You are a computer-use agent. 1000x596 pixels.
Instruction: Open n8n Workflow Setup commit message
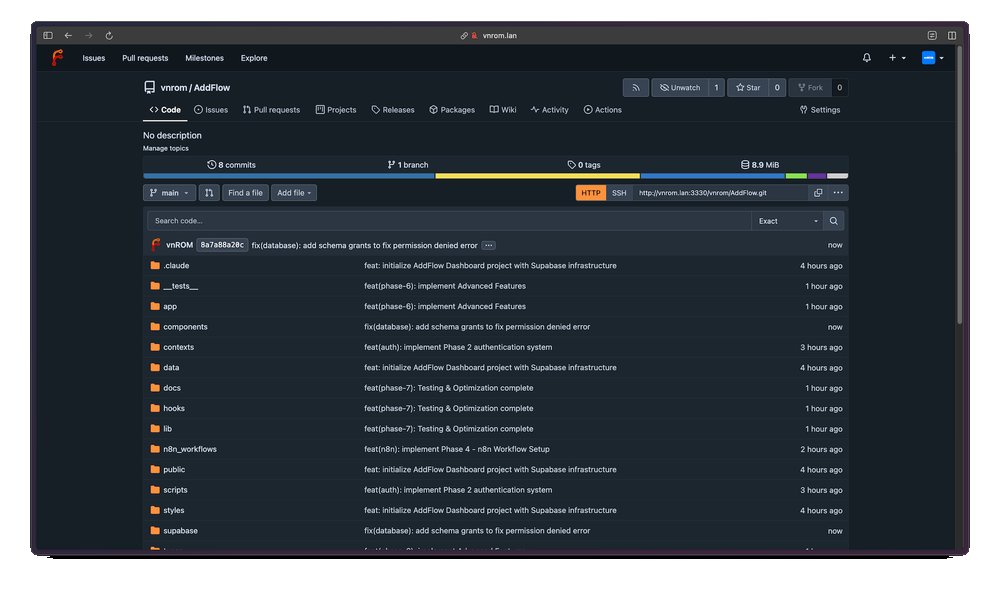pos(457,449)
